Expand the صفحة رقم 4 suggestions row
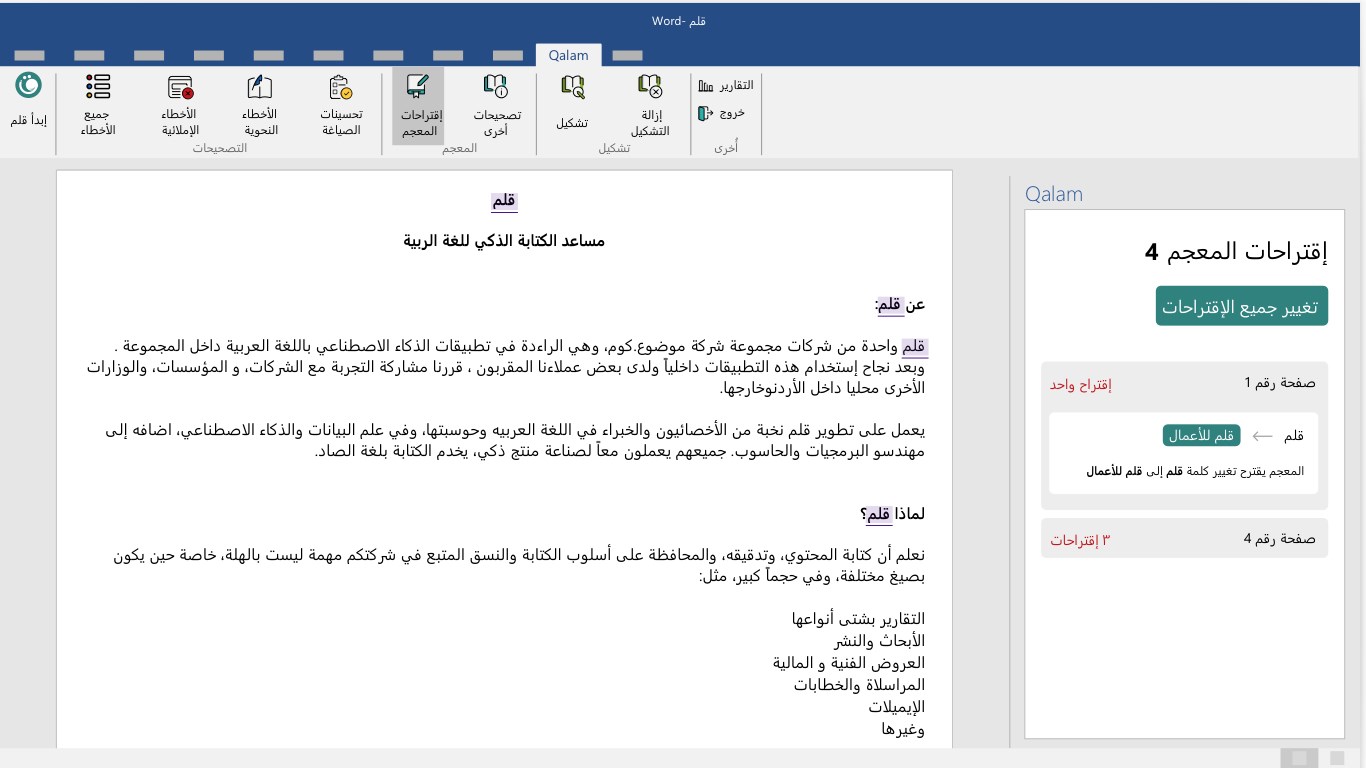1366x768 pixels. tap(1185, 539)
